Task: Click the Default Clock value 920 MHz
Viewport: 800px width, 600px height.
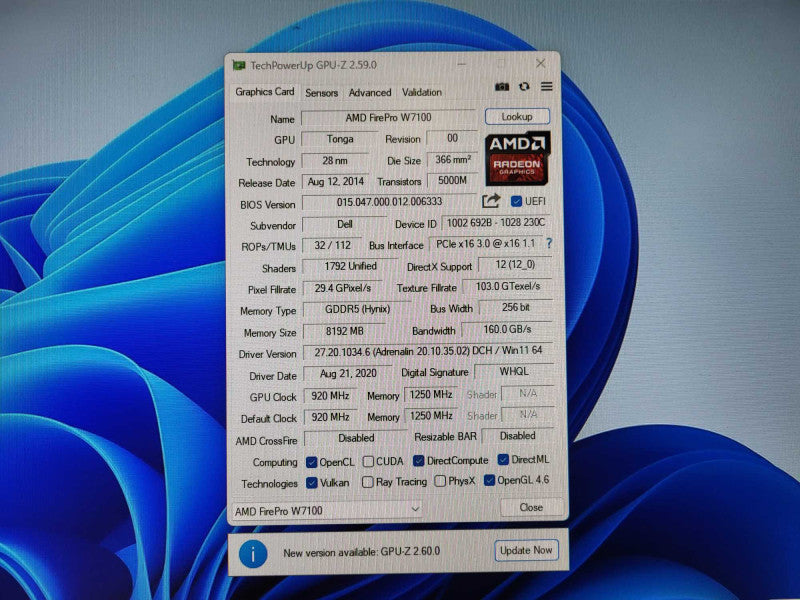Action: coord(330,417)
